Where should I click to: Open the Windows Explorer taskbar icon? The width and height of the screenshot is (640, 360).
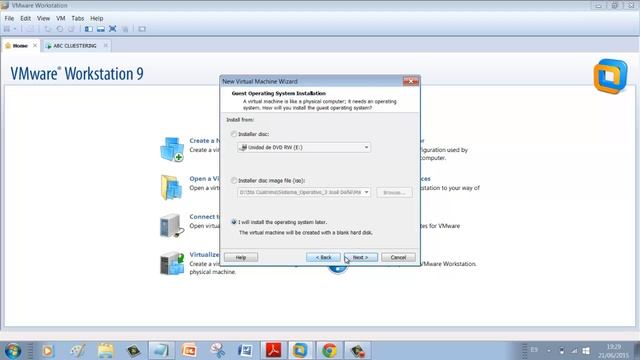click(106, 351)
